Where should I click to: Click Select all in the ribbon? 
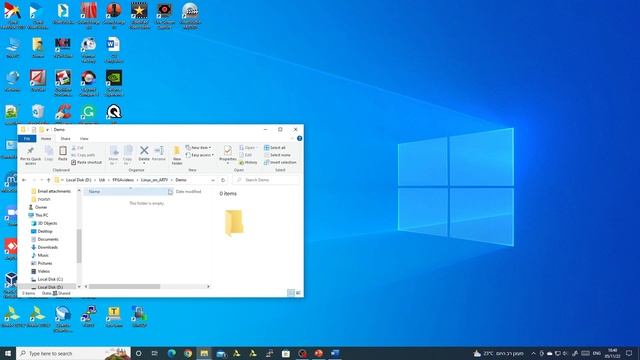tap(275, 147)
